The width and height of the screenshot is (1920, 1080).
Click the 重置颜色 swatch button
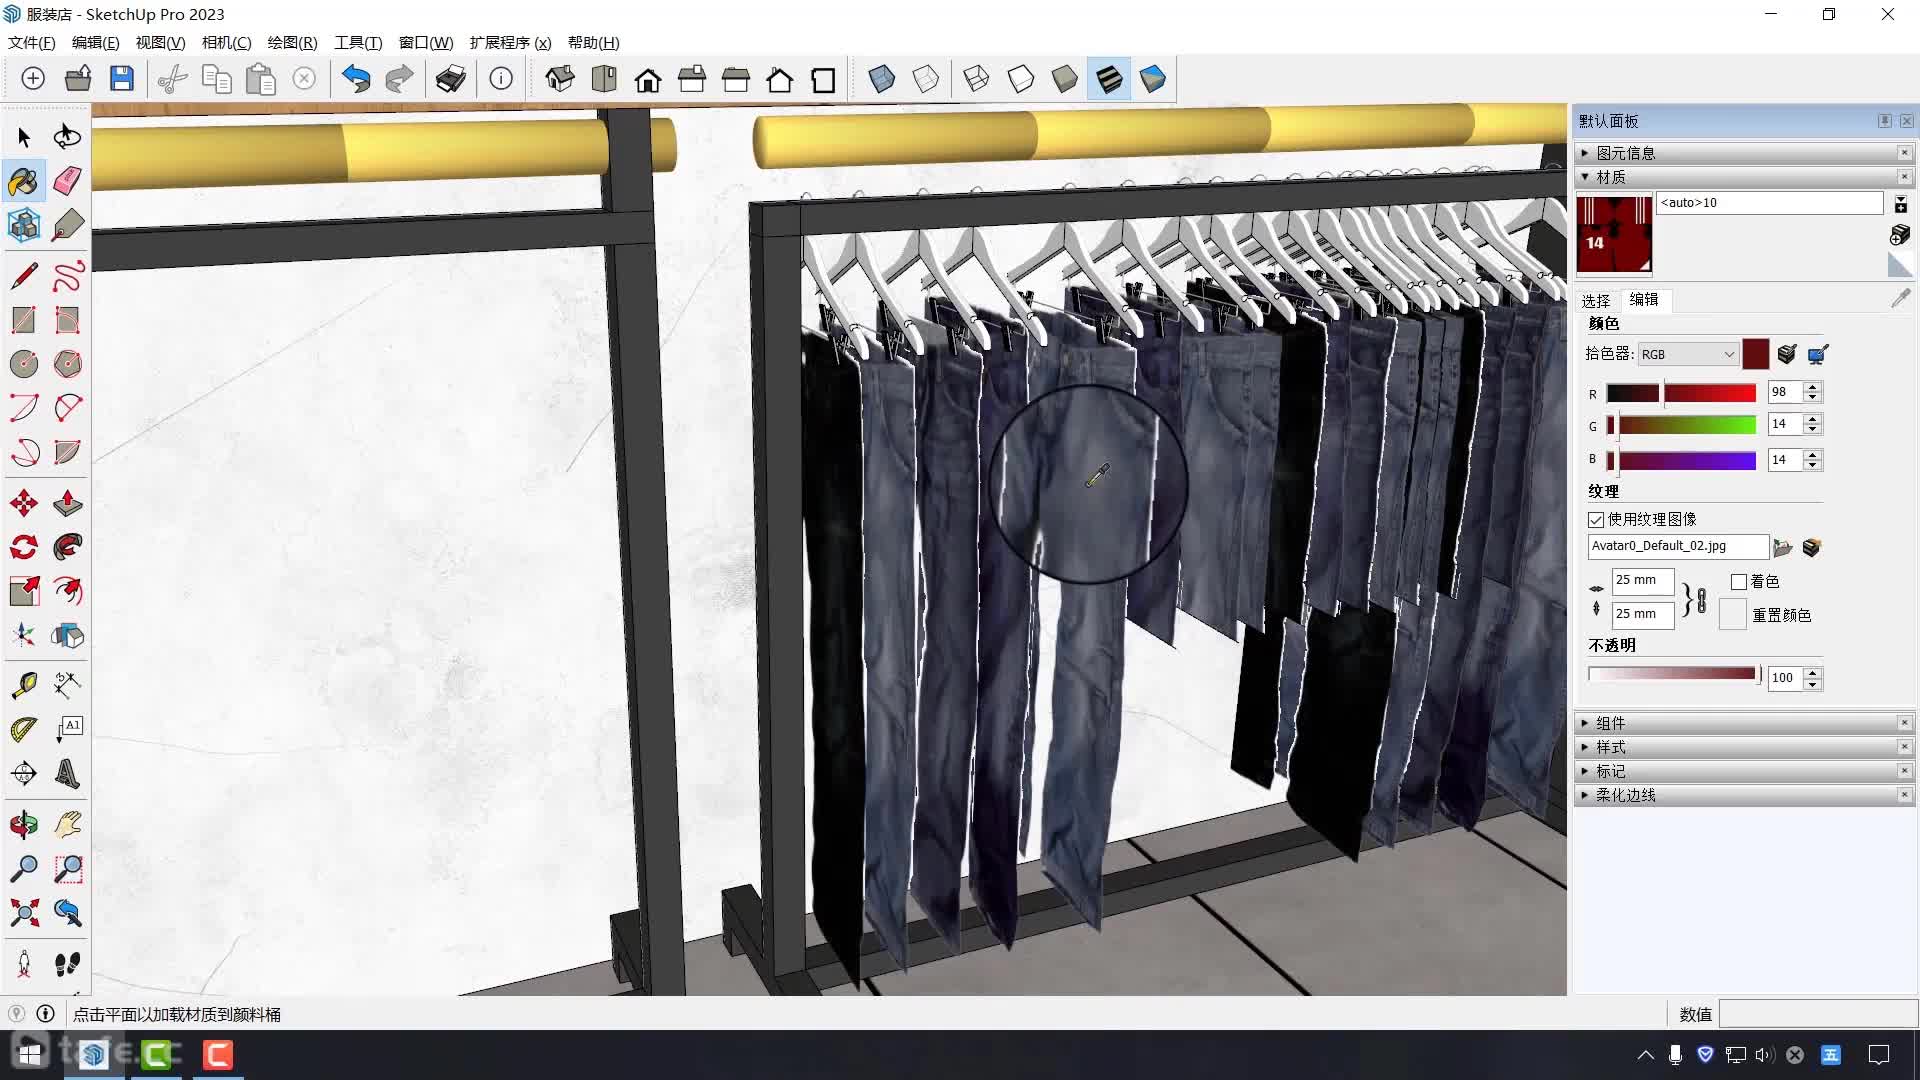[x=1733, y=614]
